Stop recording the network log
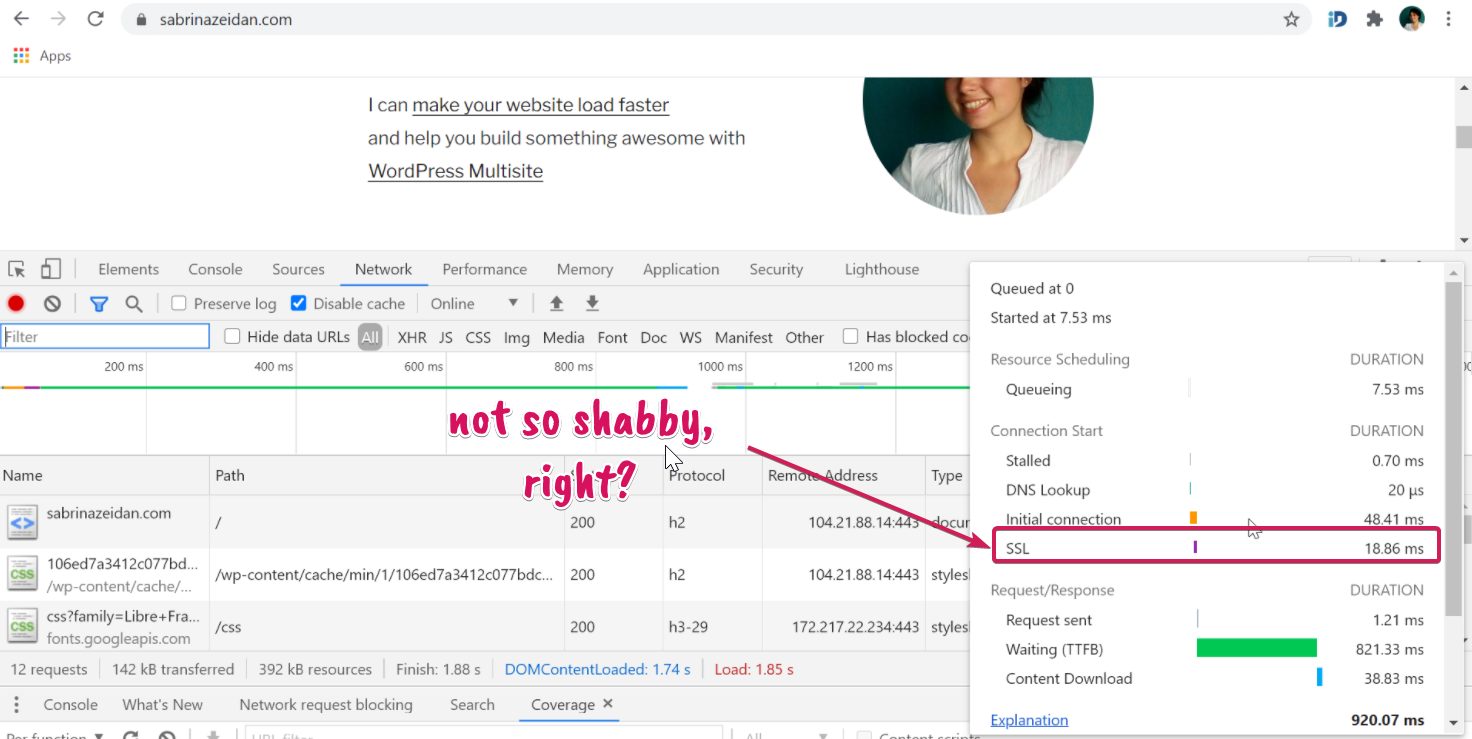 (16, 304)
